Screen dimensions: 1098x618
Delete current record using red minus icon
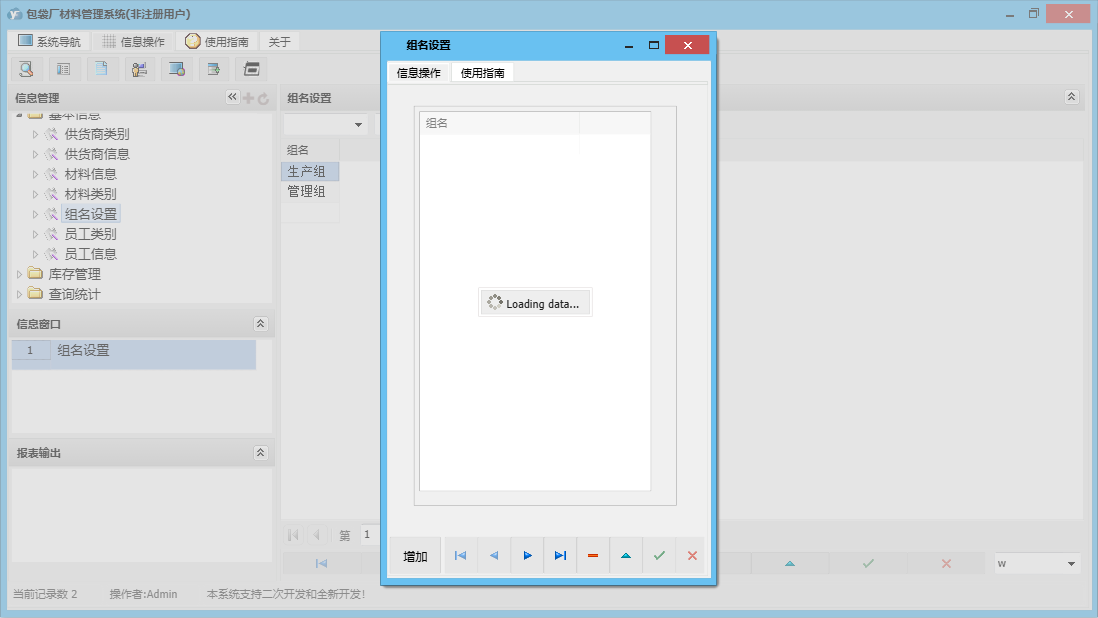(x=592, y=555)
